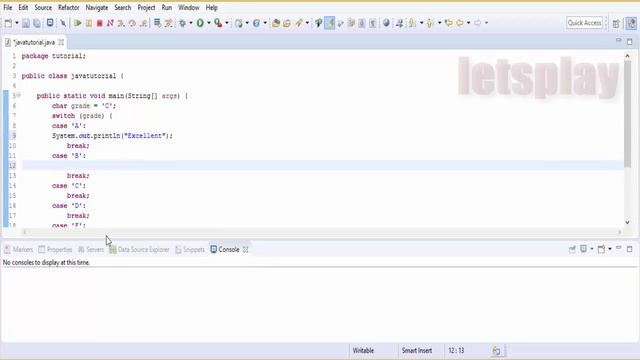Click the Use Step Filters icon
Image resolution: width=640 pixels, height=360 pixels.
point(168,23)
